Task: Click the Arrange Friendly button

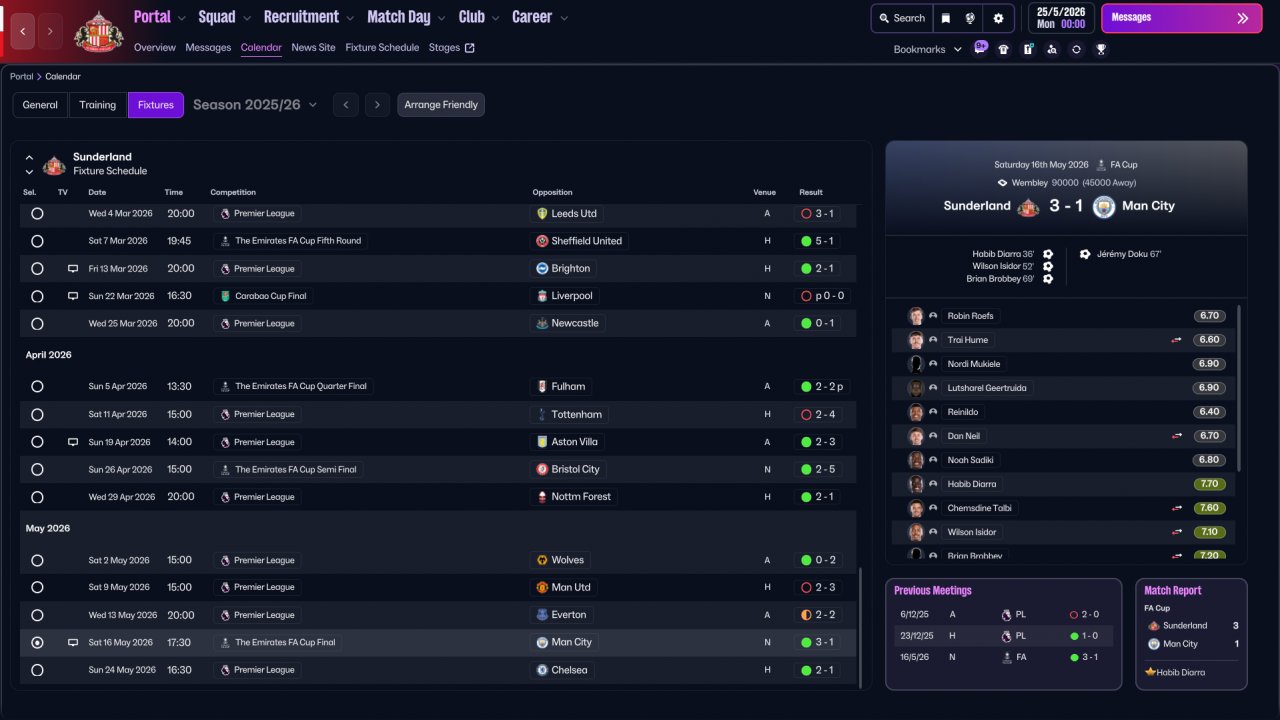Action: [x=441, y=105]
